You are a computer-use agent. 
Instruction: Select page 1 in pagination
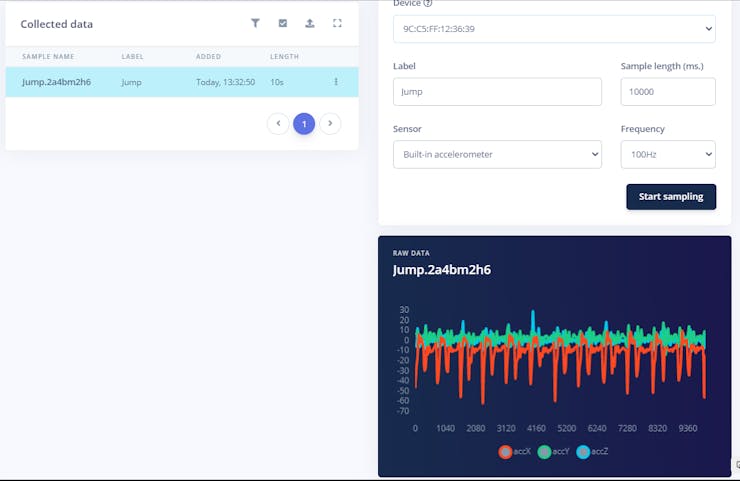[x=304, y=124]
